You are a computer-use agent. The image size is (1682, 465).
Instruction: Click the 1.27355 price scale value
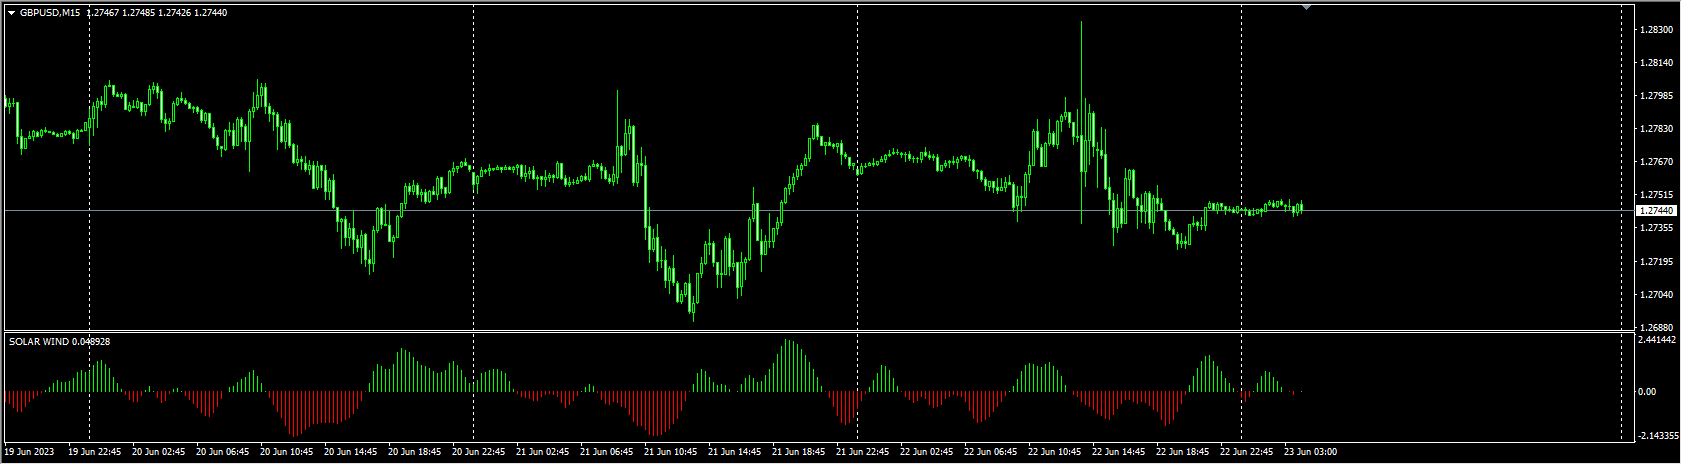pyautogui.click(x=1656, y=228)
